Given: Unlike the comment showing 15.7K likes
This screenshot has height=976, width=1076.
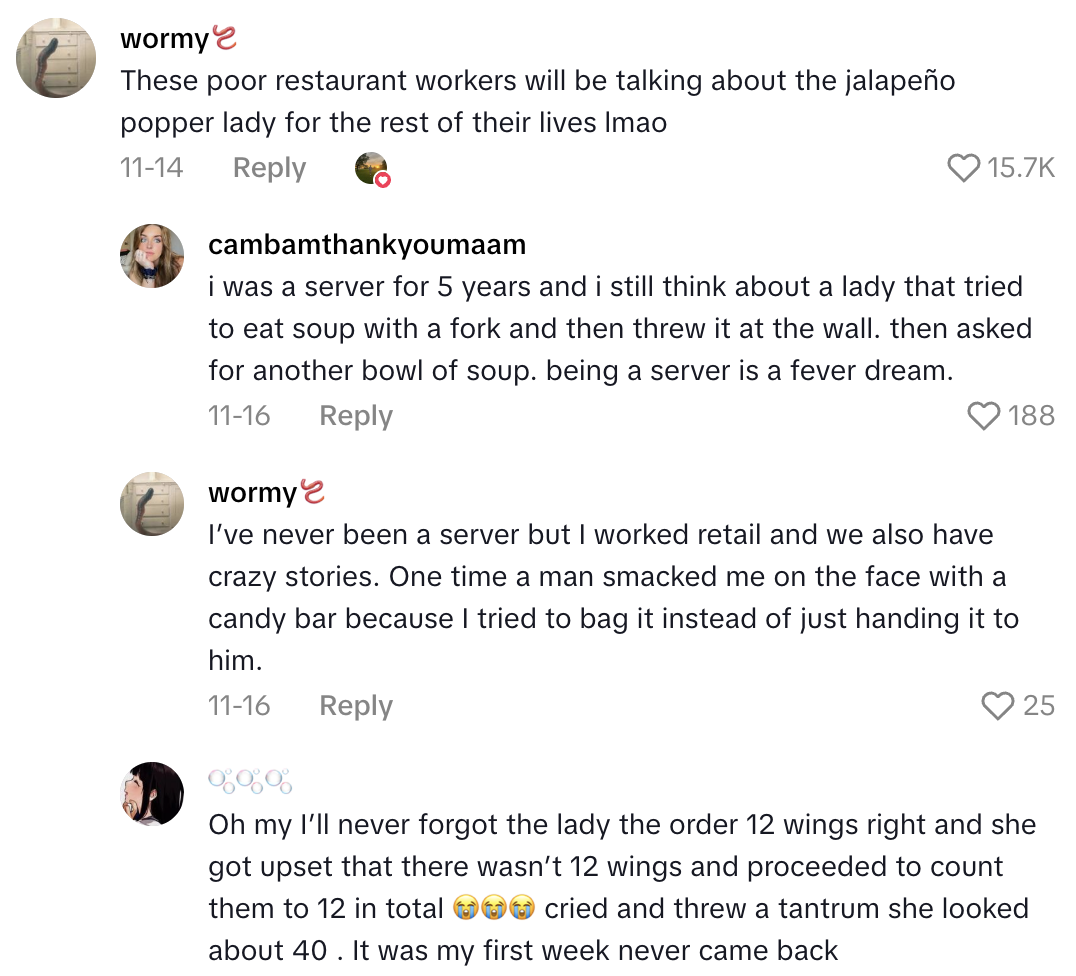Looking at the screenshot, I should coord(963,169).
